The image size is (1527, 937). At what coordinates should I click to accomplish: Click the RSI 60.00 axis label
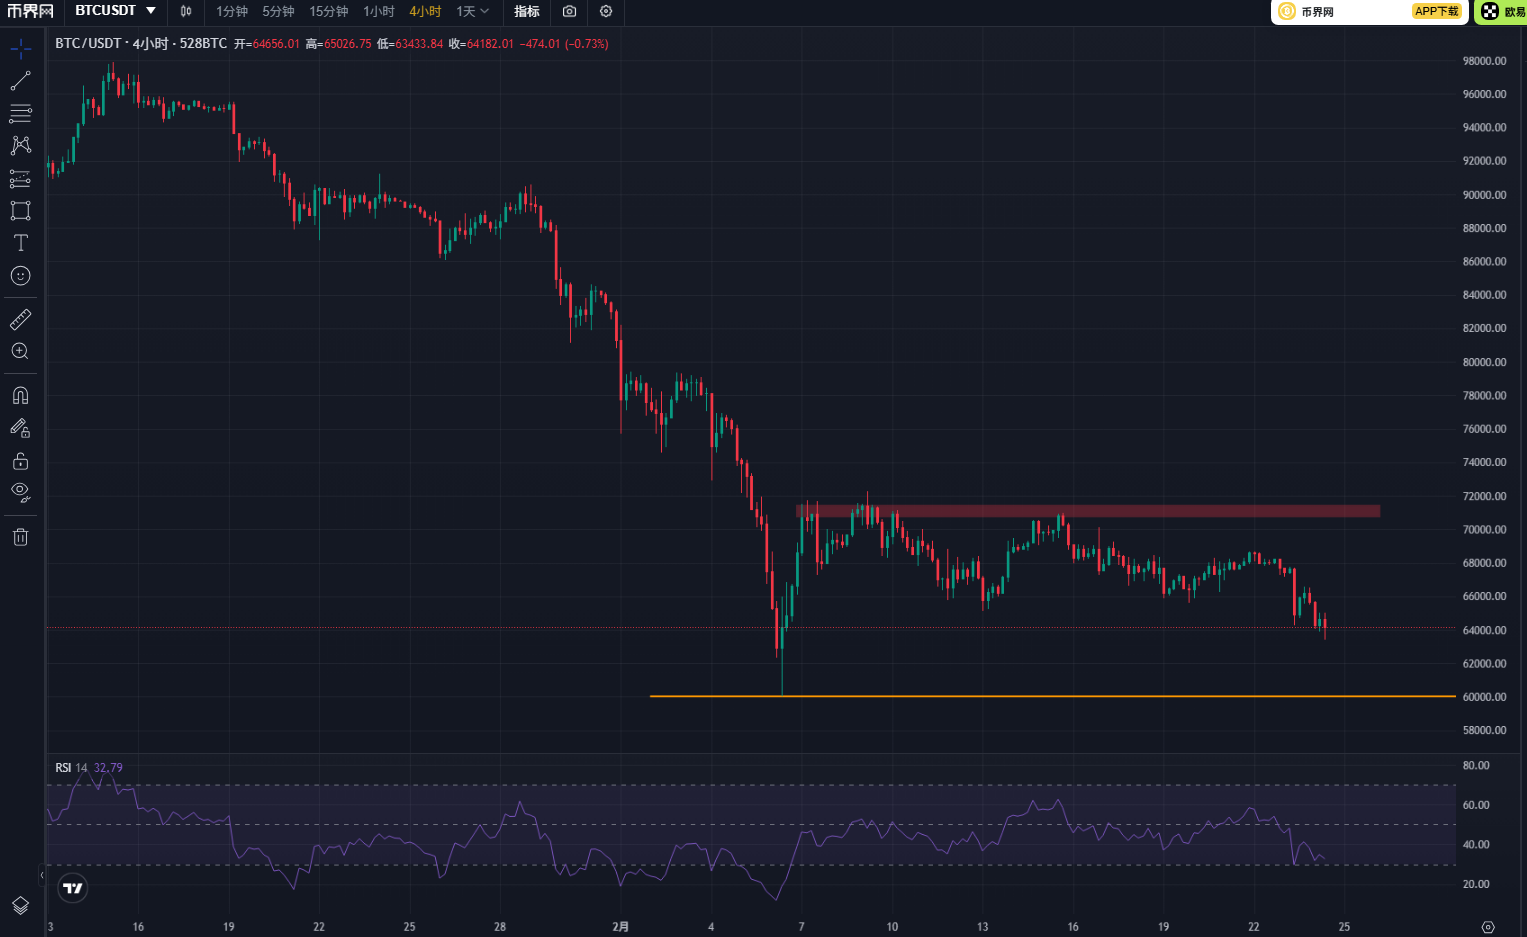1476,805
